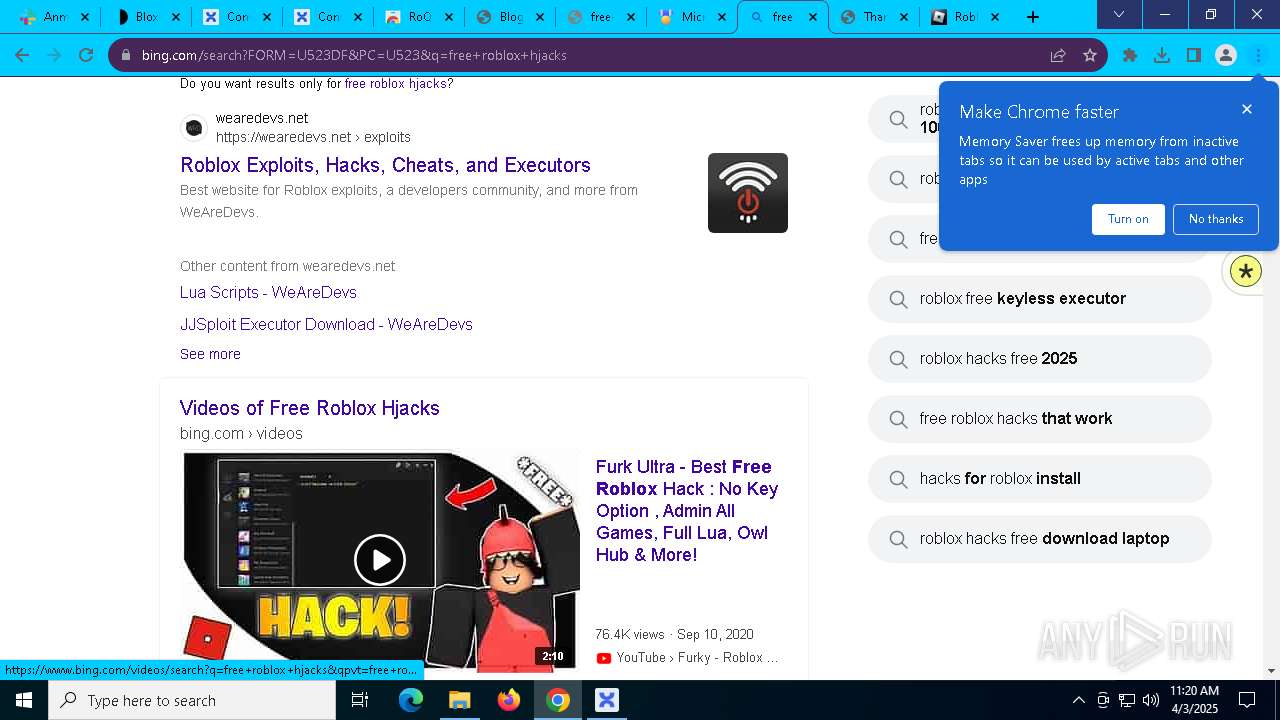Click the WeAreDevs power icon thumbnail
The width and height of the screenshot is (1280, 720).
tap(748, 193)
